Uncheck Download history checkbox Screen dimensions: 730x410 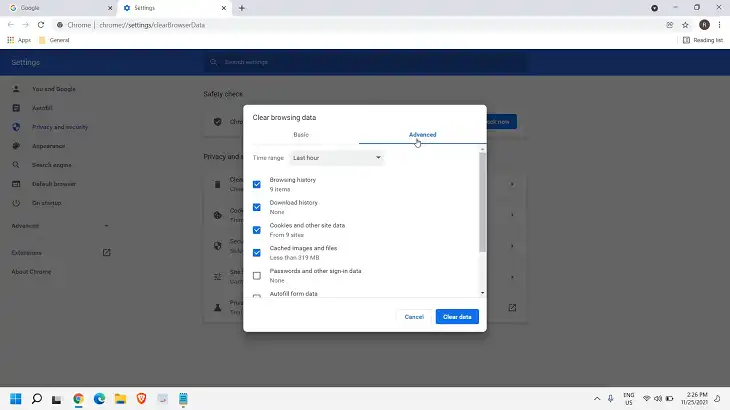(257, 207)
